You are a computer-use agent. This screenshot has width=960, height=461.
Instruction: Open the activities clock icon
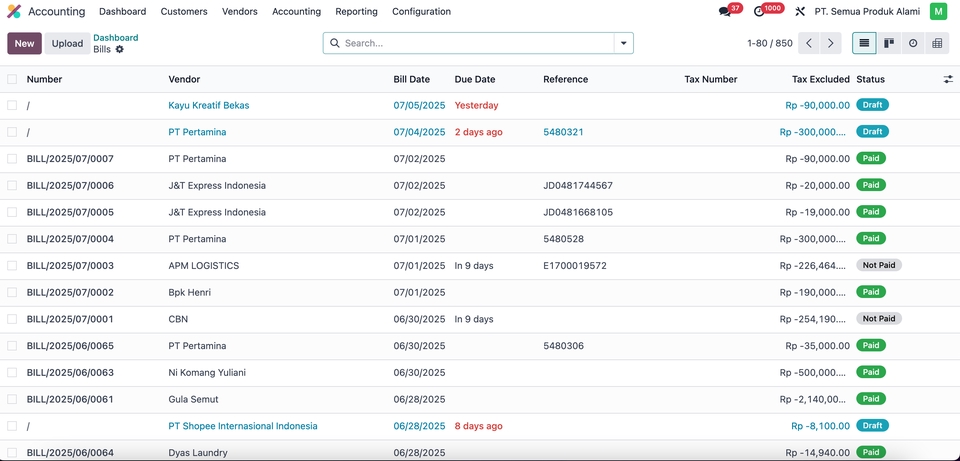[x=759, y=12]
